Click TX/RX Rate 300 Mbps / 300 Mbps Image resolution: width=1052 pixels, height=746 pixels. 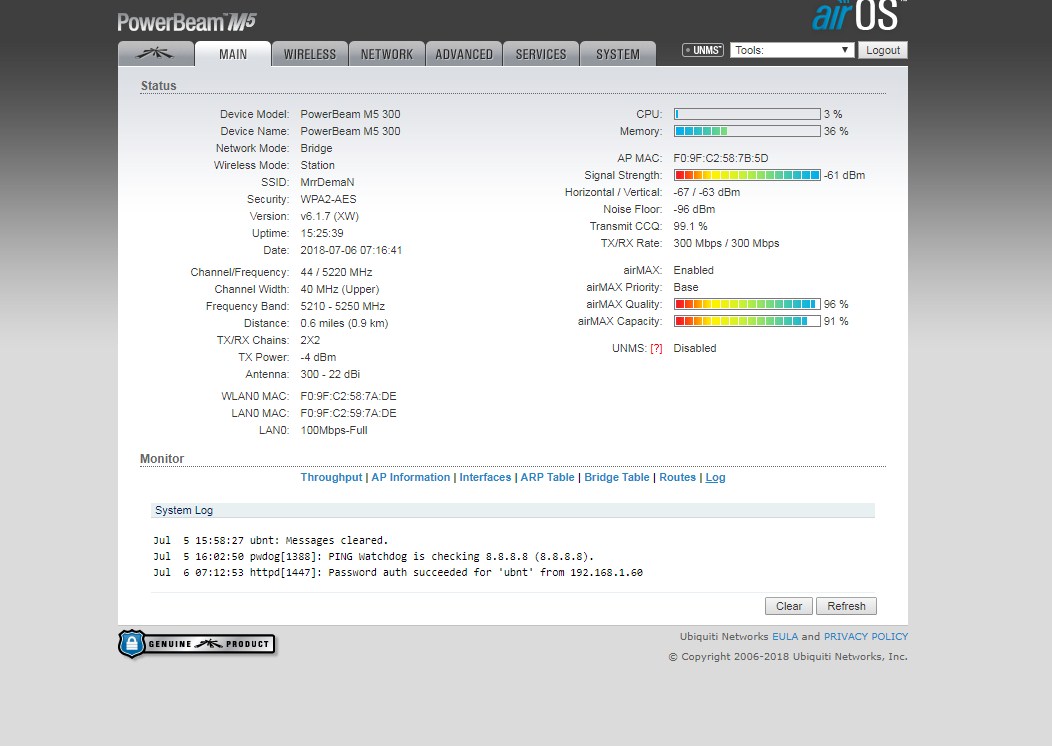coord(727,244)
